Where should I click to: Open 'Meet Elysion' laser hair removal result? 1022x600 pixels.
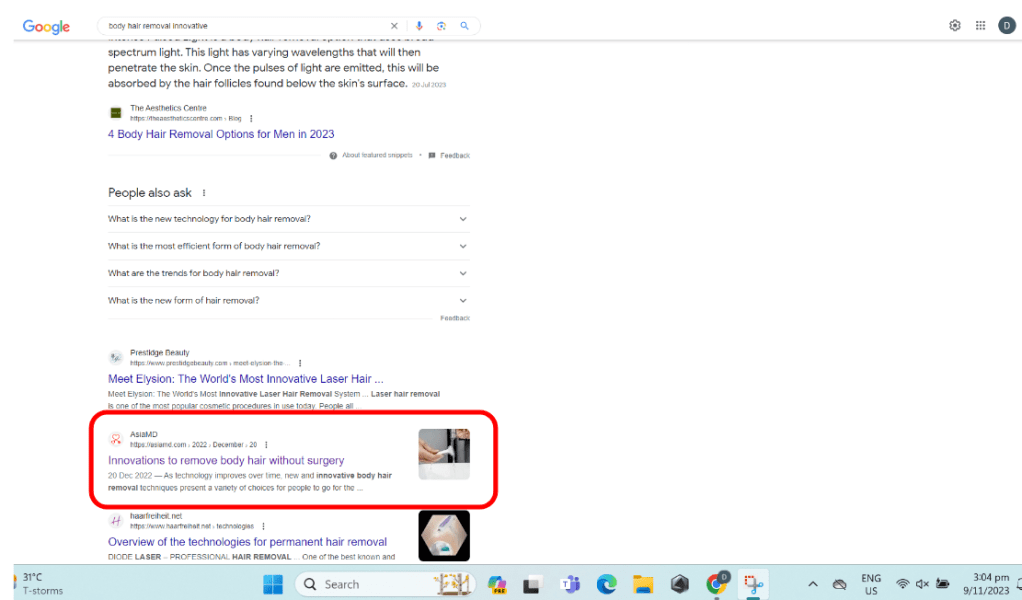tap(245, 379)
